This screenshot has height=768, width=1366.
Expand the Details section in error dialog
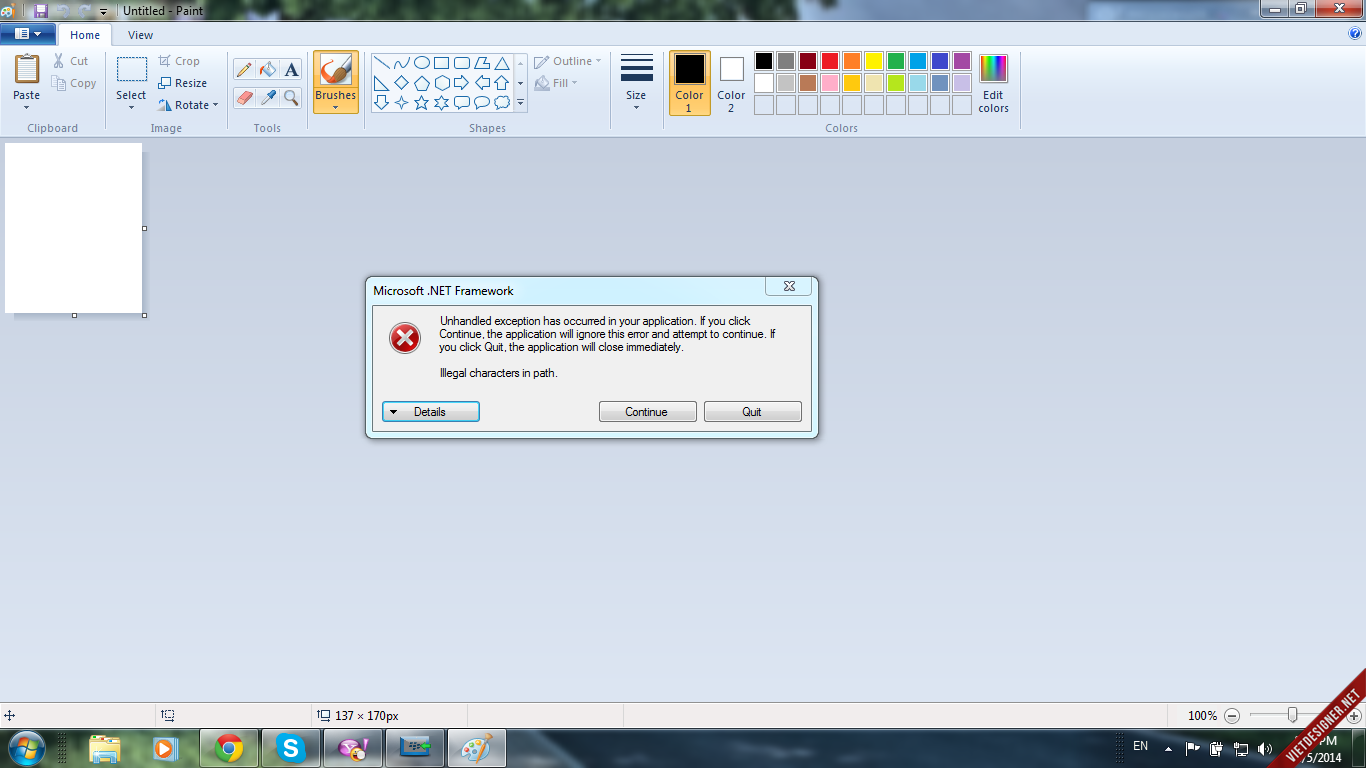point(431,412)
